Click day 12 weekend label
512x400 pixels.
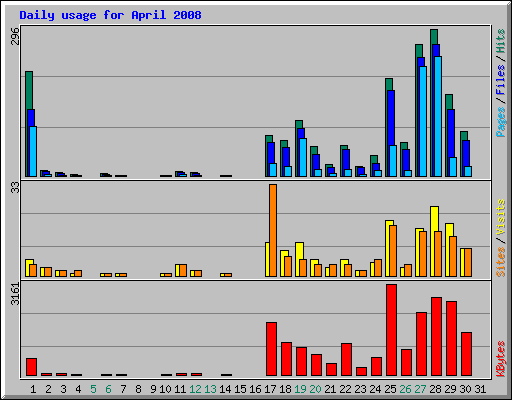click(x=195, y=389)
